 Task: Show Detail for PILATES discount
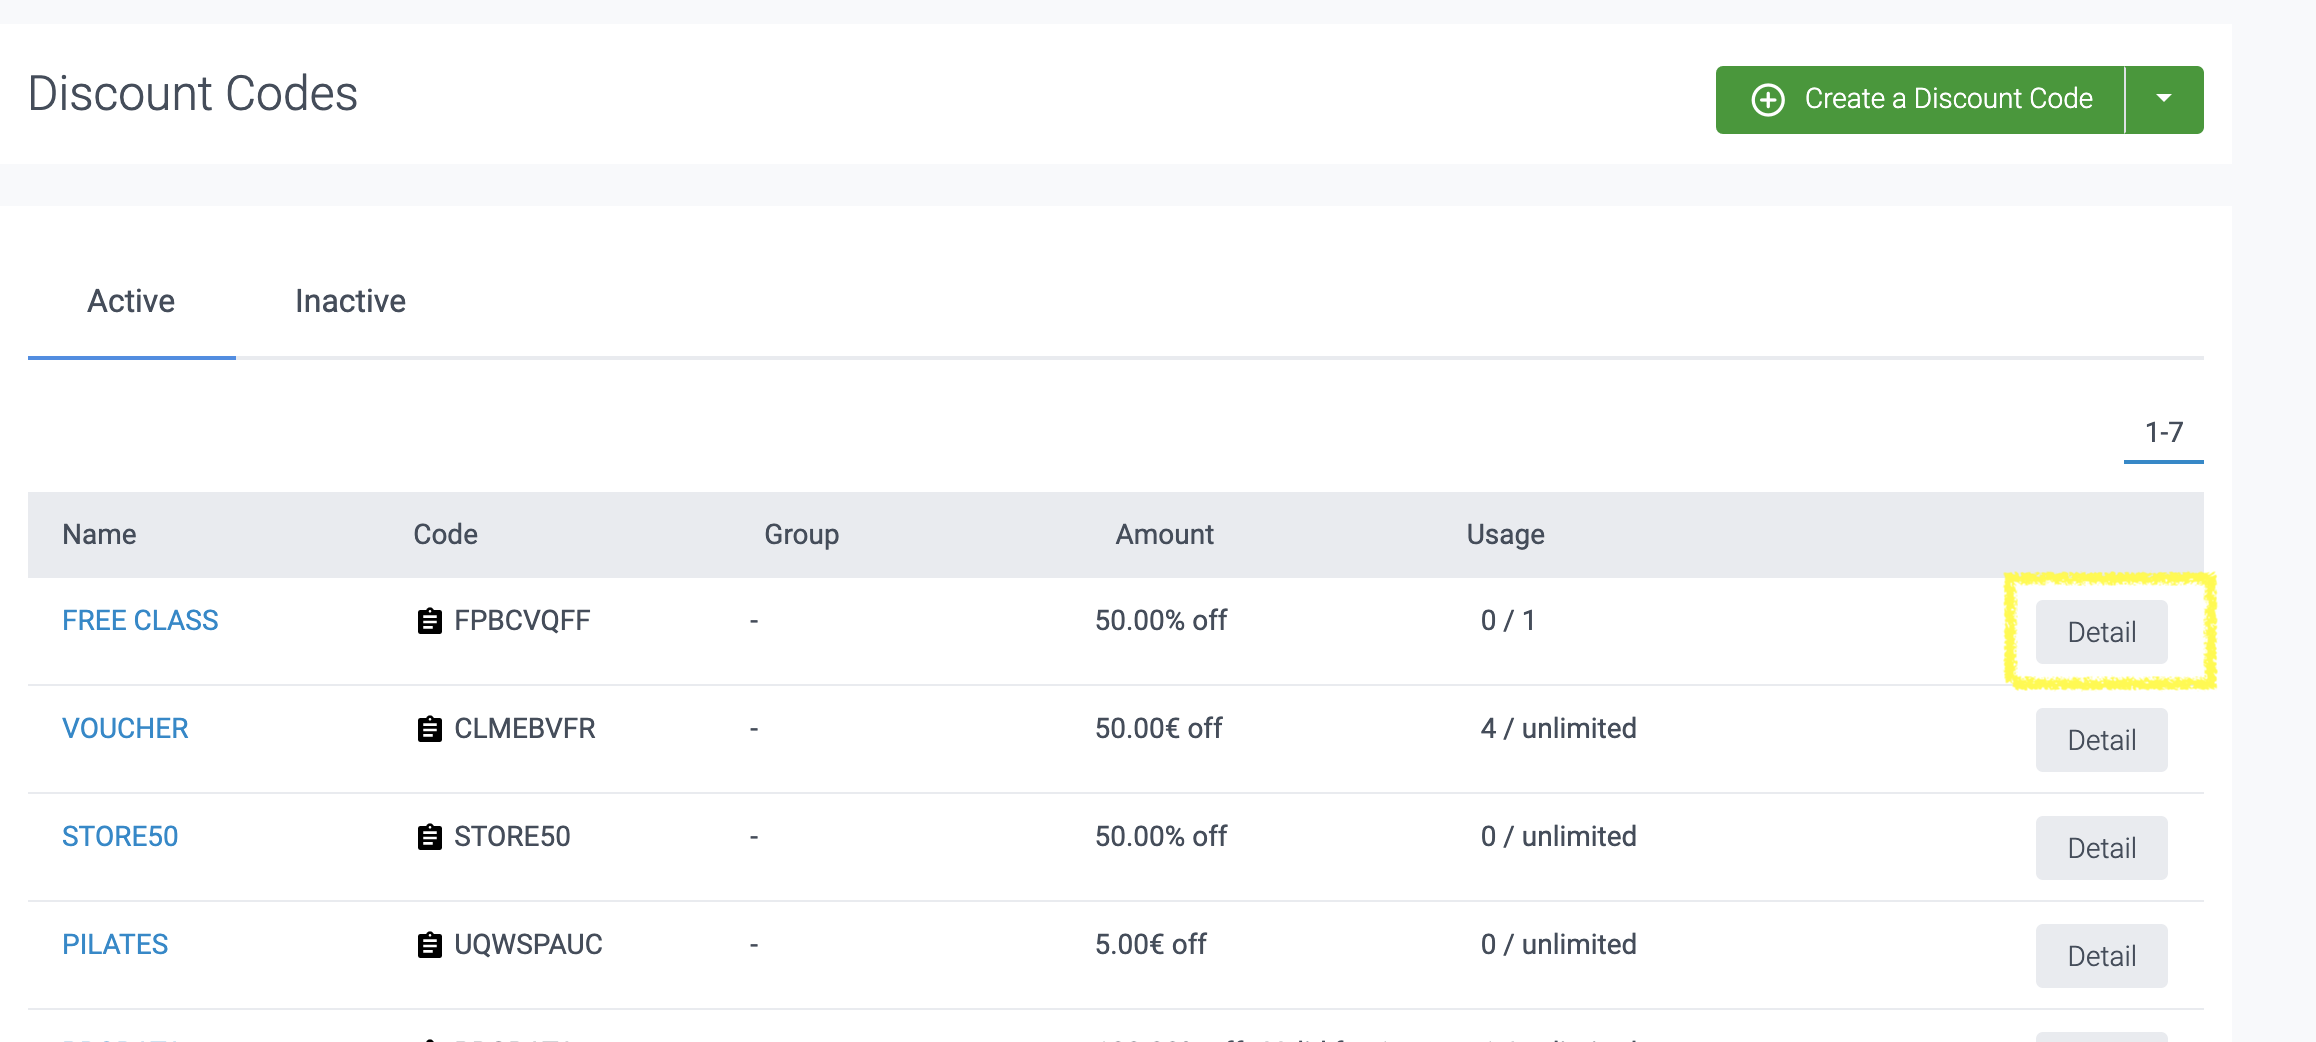2101,956
